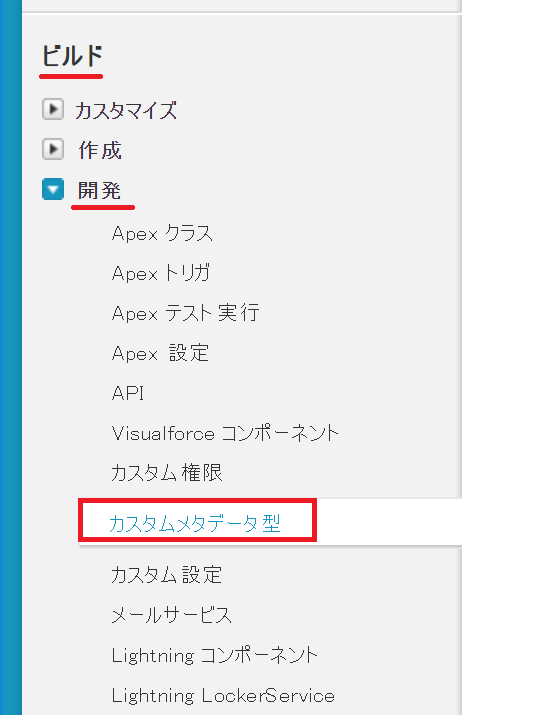Viewport: 538px width, 715px height.
Task: Open Apex テスト実行 link
Action: (x=186, y=313)
